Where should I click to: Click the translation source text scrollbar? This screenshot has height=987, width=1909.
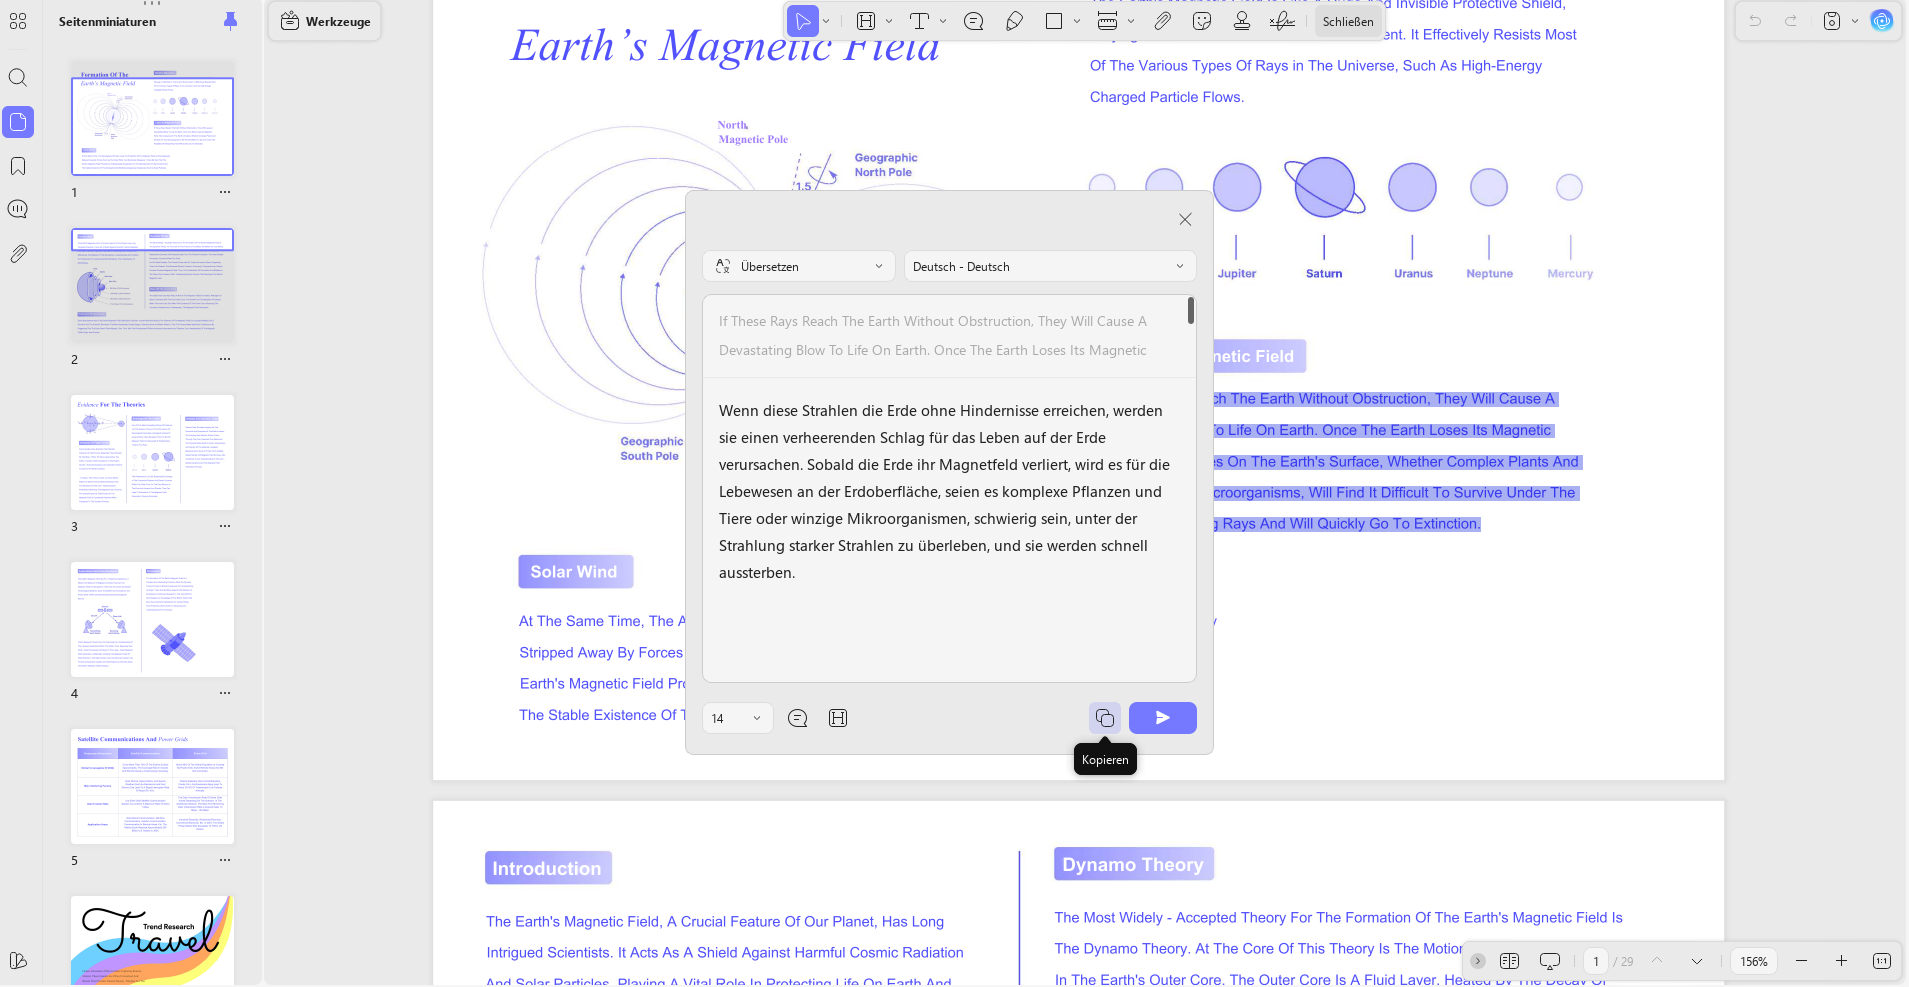tap(1190, 311)
